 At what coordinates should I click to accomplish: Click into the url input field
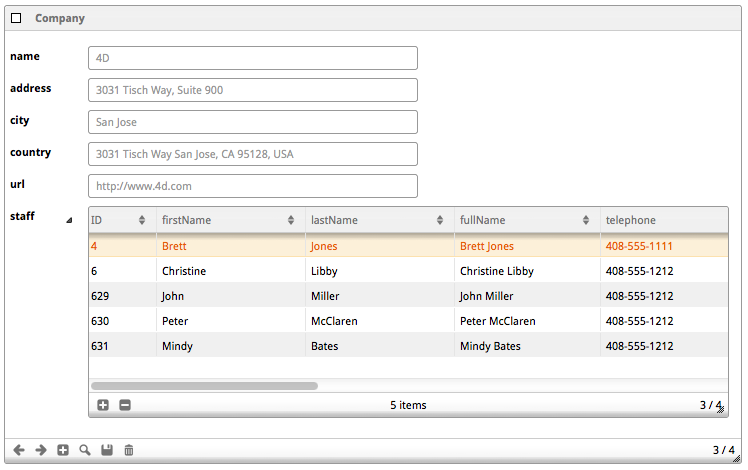252,186
